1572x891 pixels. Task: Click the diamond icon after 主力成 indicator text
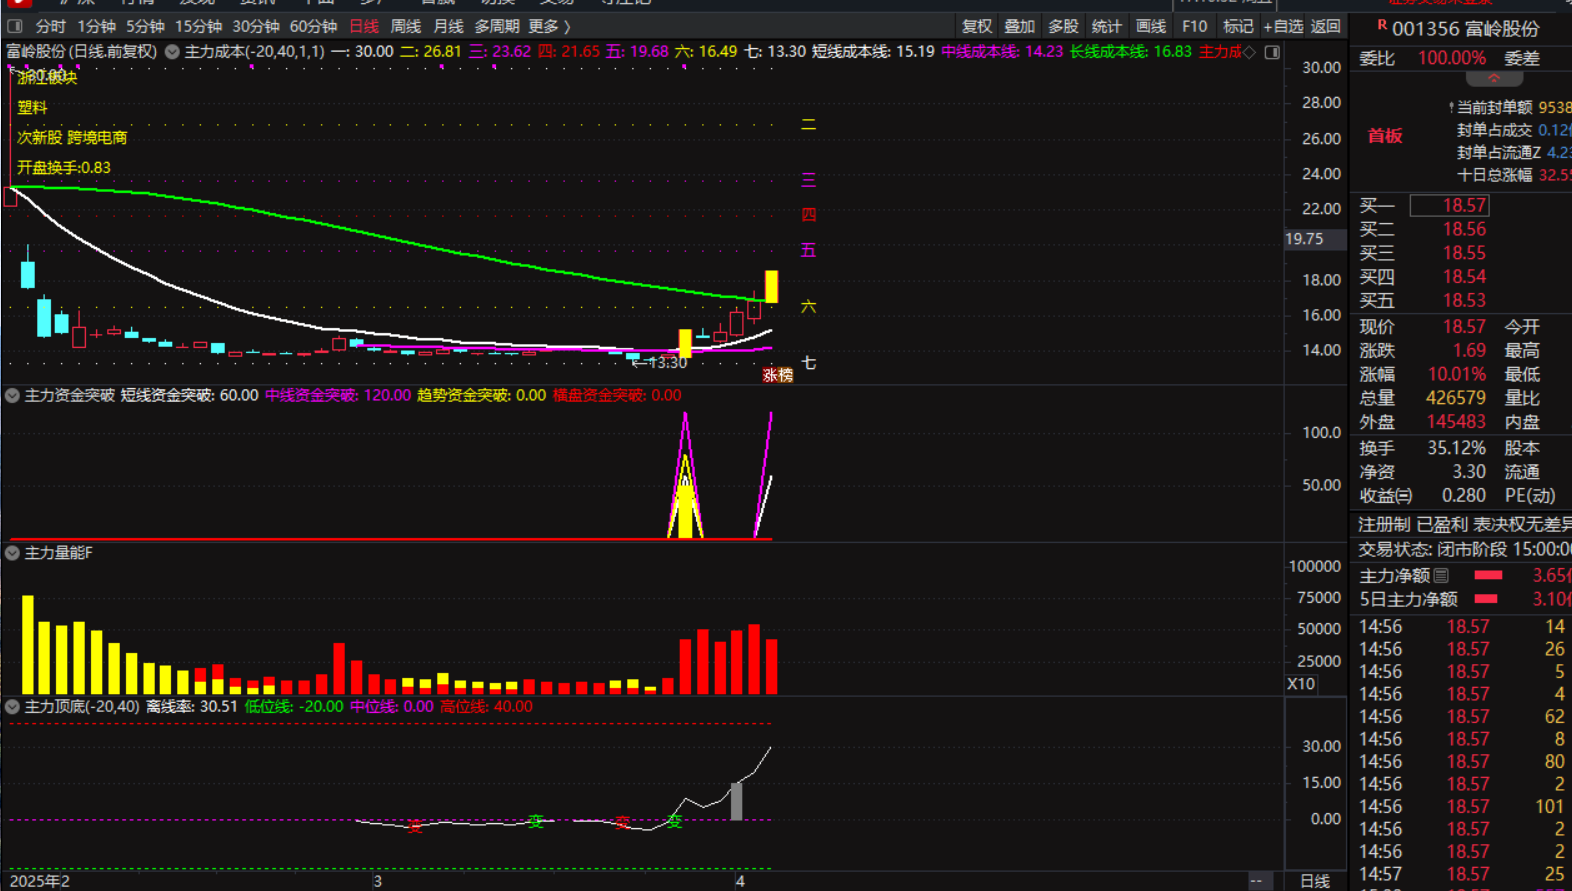(1249, 52)
